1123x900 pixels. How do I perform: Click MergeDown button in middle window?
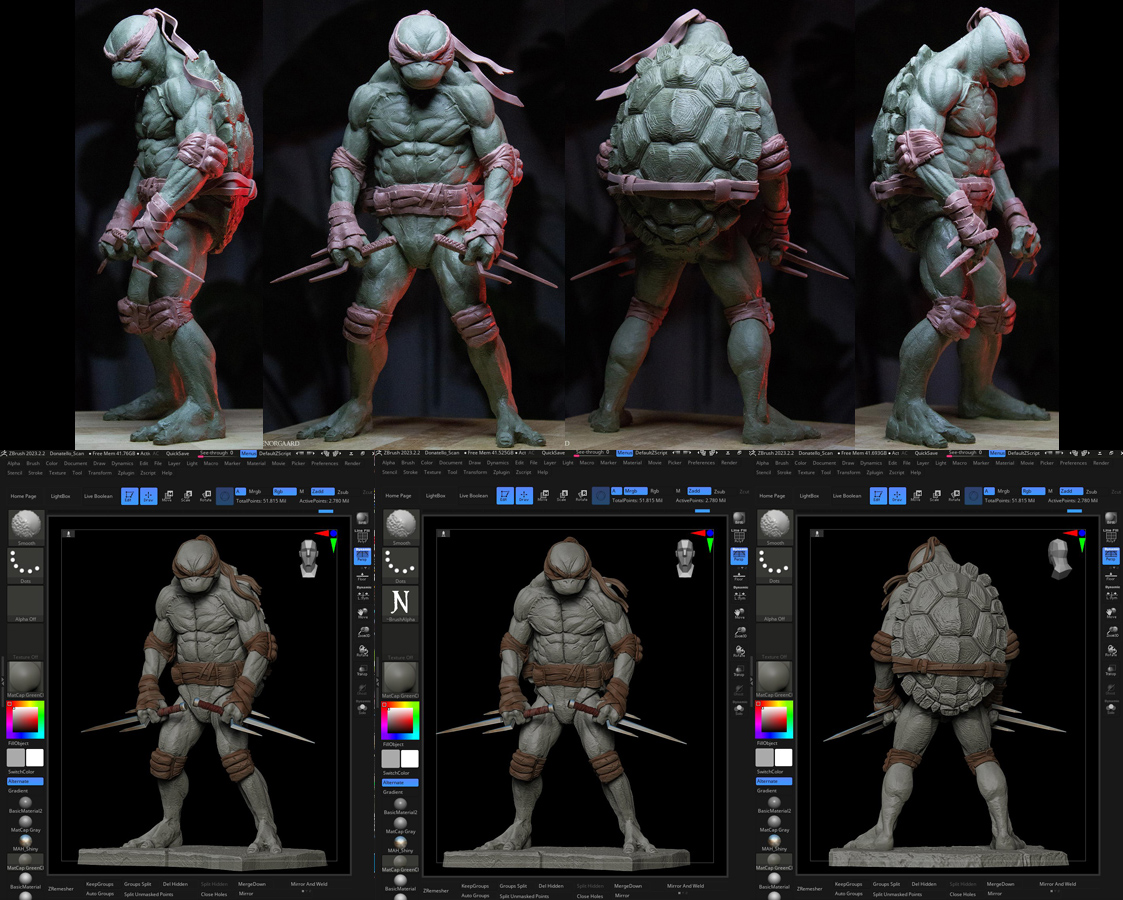click(x=627, y=886)
